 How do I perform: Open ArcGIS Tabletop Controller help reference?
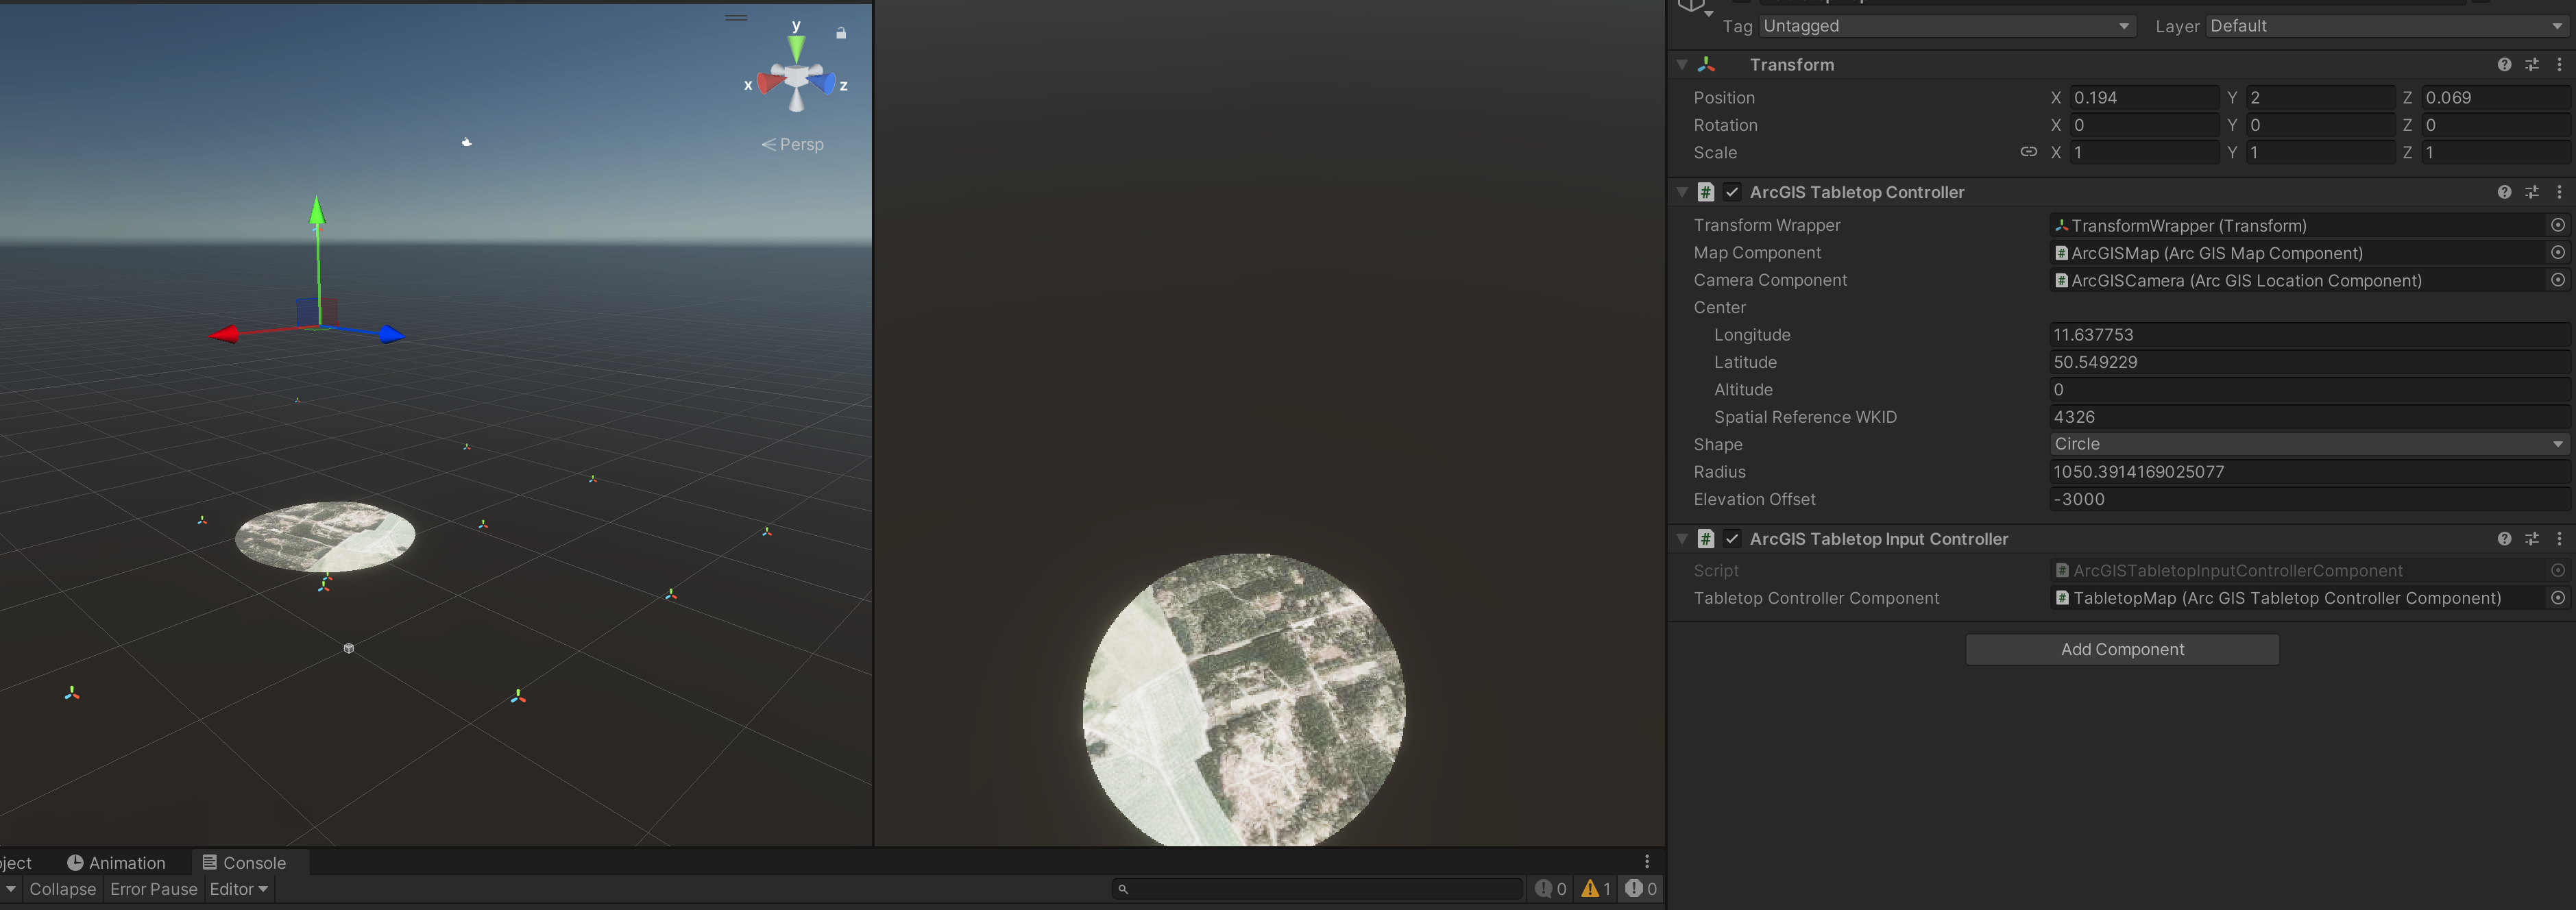point(2504,192)
